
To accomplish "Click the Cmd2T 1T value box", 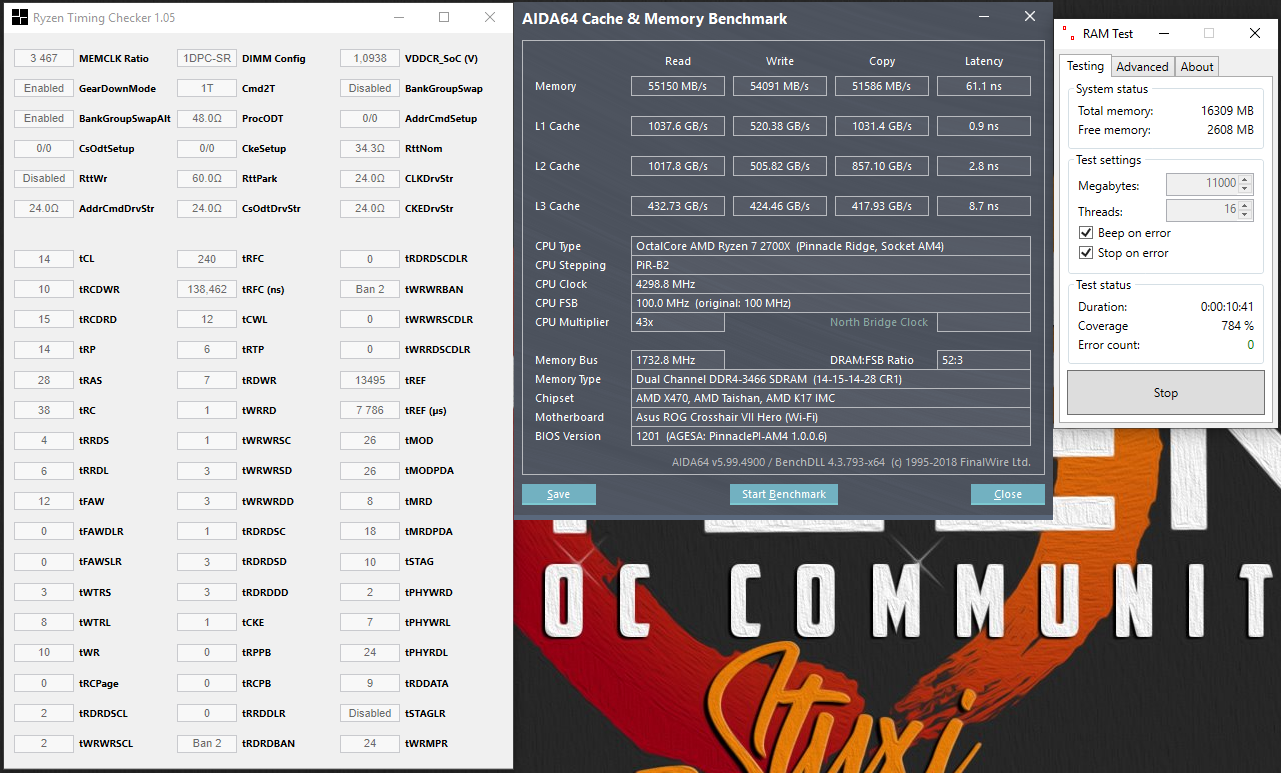I will tap(207, 88).
